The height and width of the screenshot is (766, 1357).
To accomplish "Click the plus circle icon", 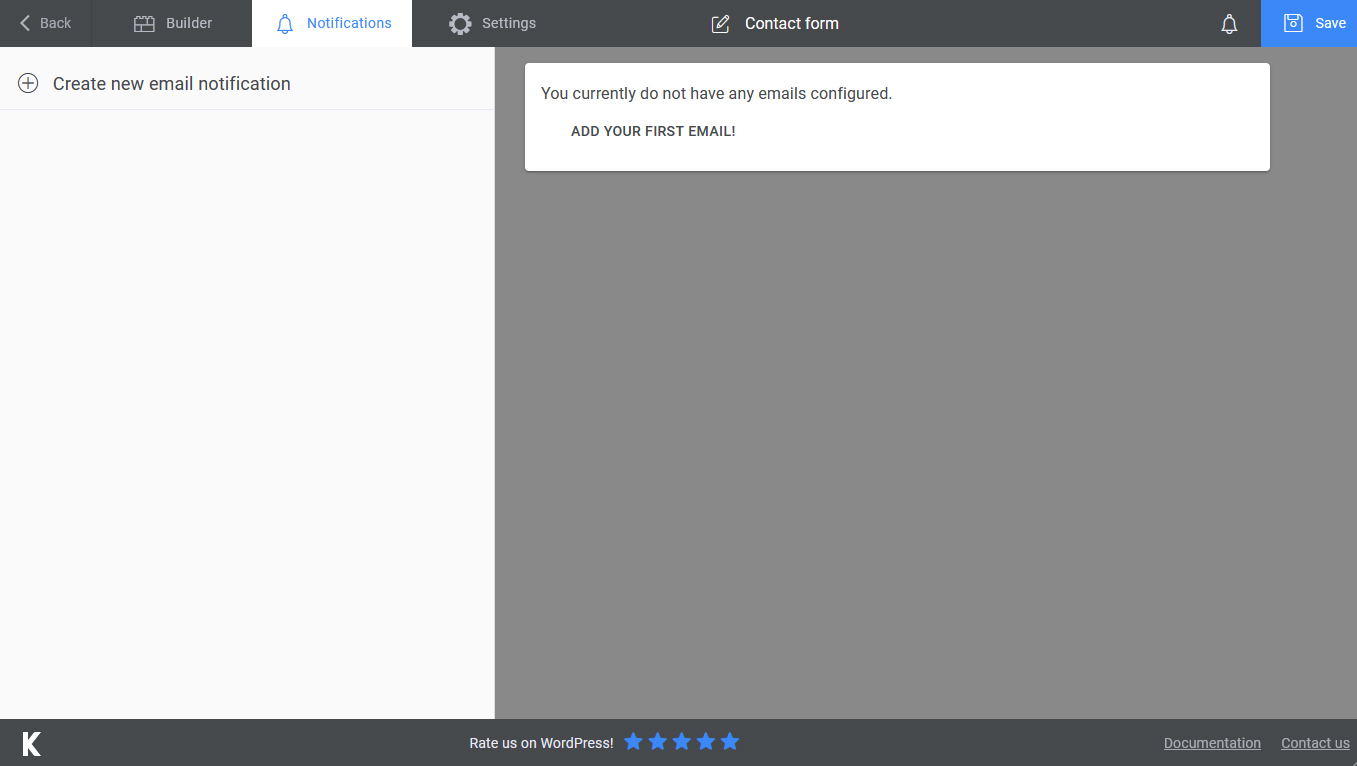I will [x=28, y=84].
